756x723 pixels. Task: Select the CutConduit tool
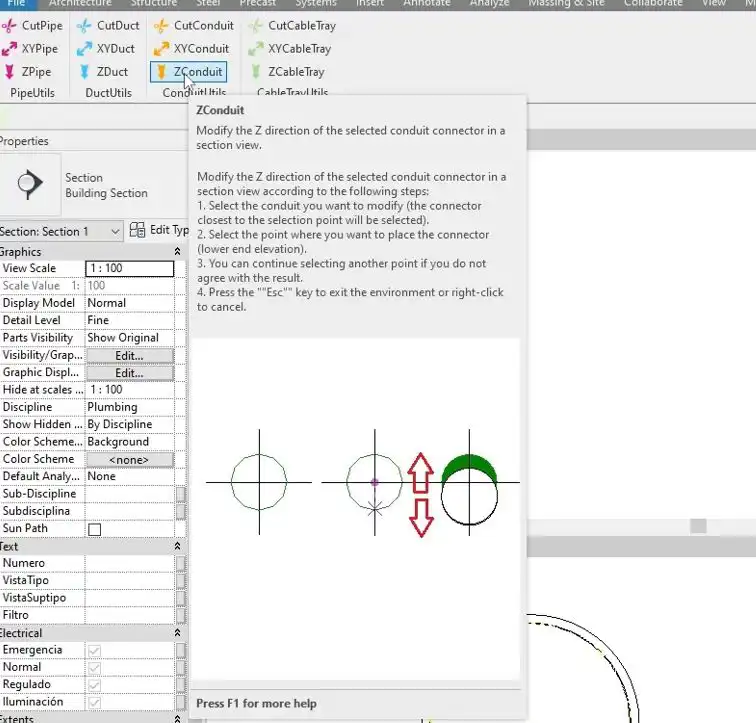pos(194,26)
